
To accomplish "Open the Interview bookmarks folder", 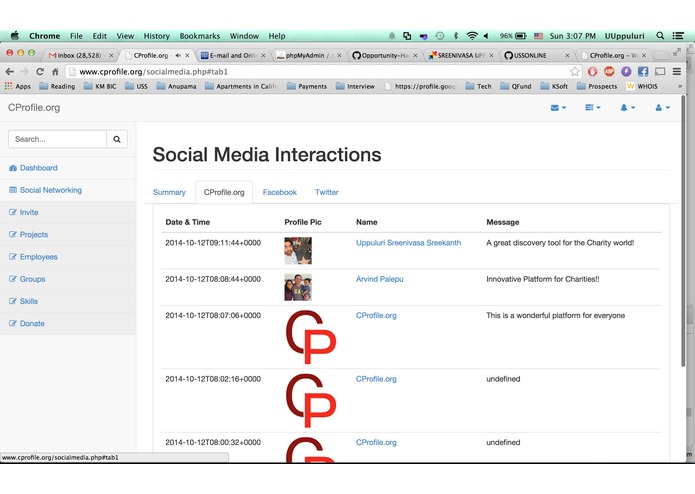I will pyautogui.click(x=355, y=86).
